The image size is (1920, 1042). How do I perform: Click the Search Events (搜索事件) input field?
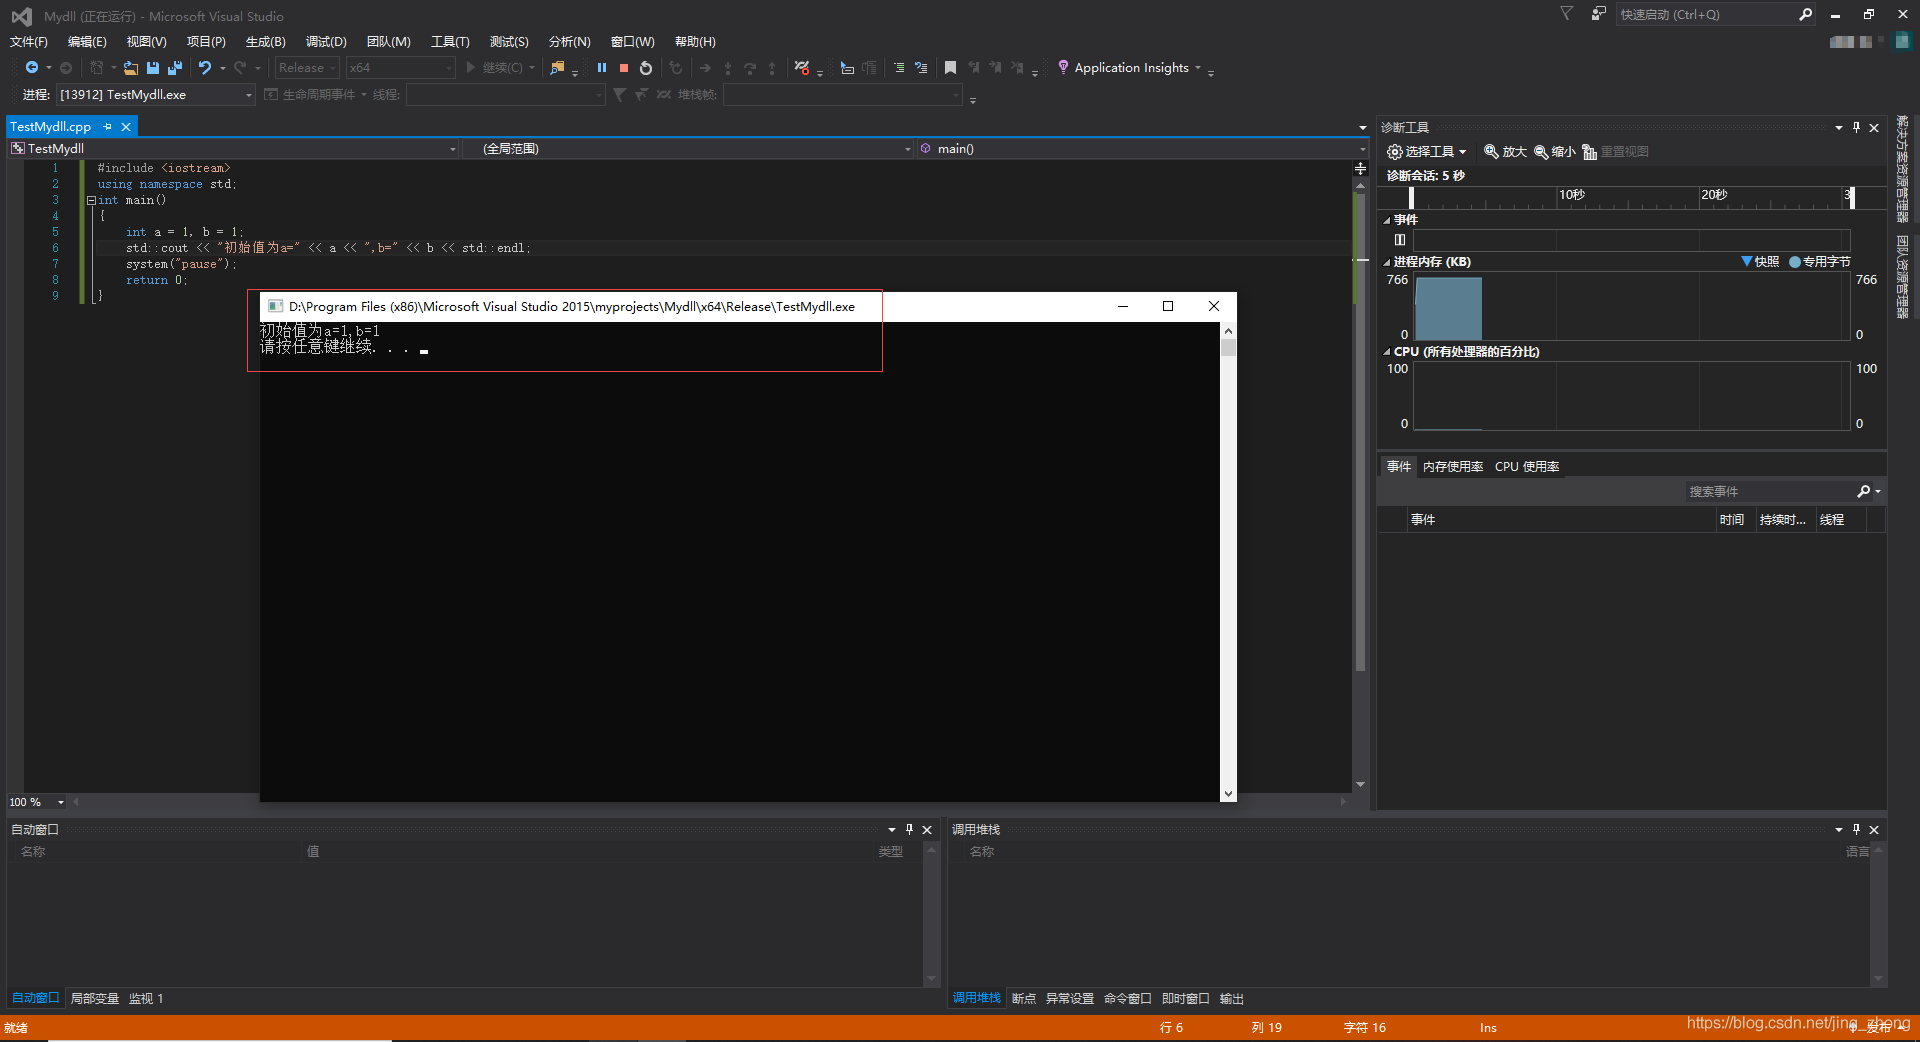pyautogui.click(x=1768, y=491)
